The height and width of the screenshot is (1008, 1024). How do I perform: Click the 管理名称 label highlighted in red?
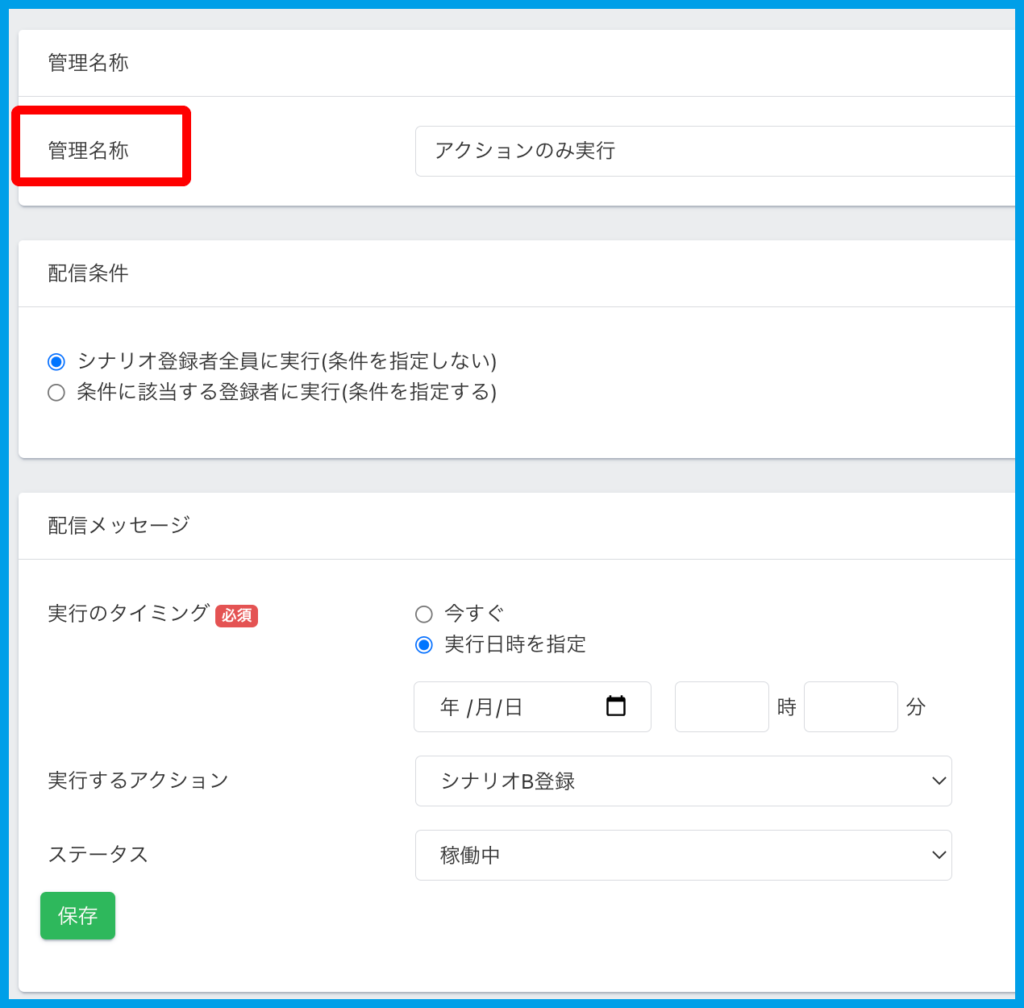[x=89, y=151]
